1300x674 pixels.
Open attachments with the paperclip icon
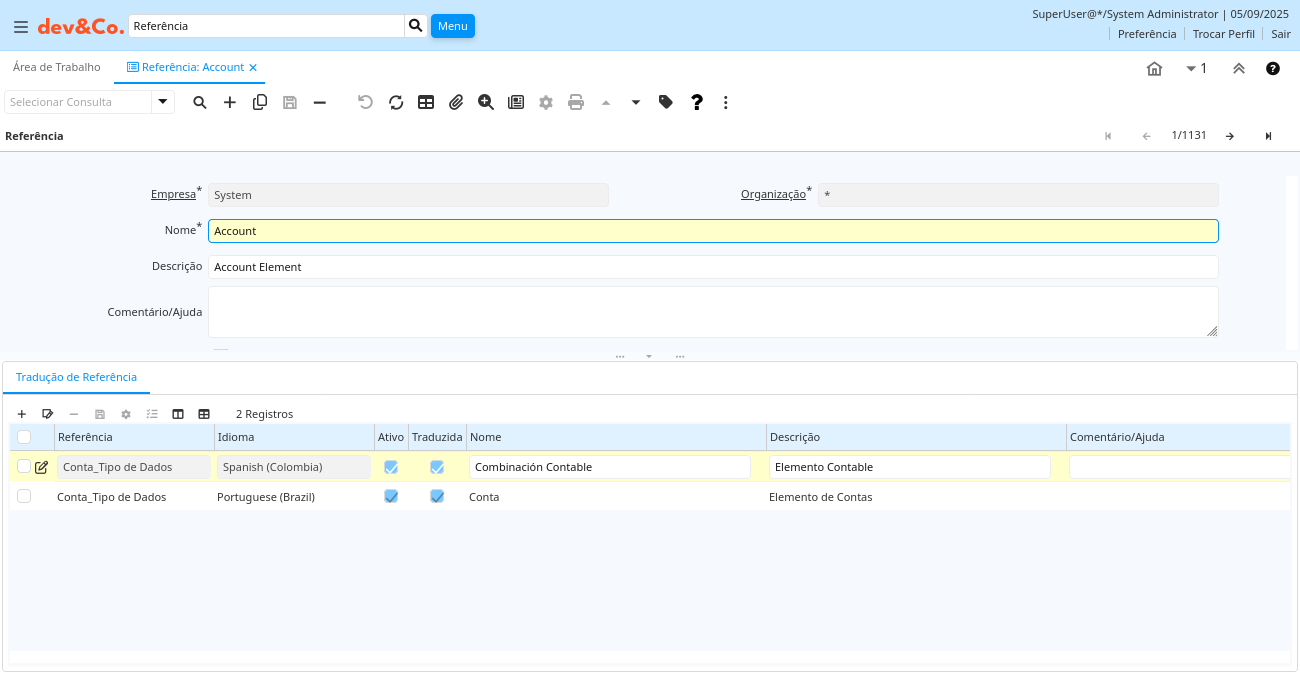(x=456, y=102)
